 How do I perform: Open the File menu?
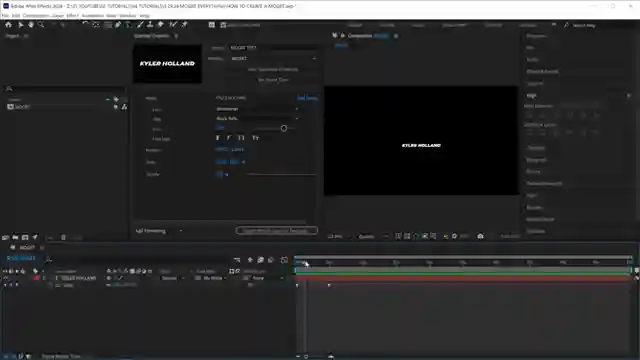5,16
